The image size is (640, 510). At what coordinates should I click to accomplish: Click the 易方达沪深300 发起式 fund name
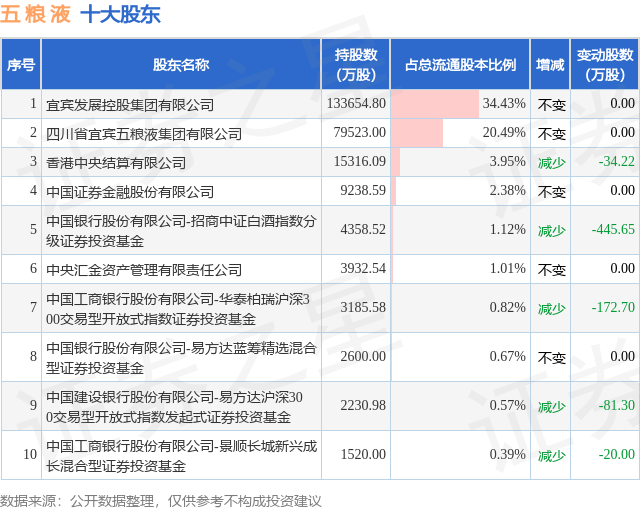pos(174,407)
